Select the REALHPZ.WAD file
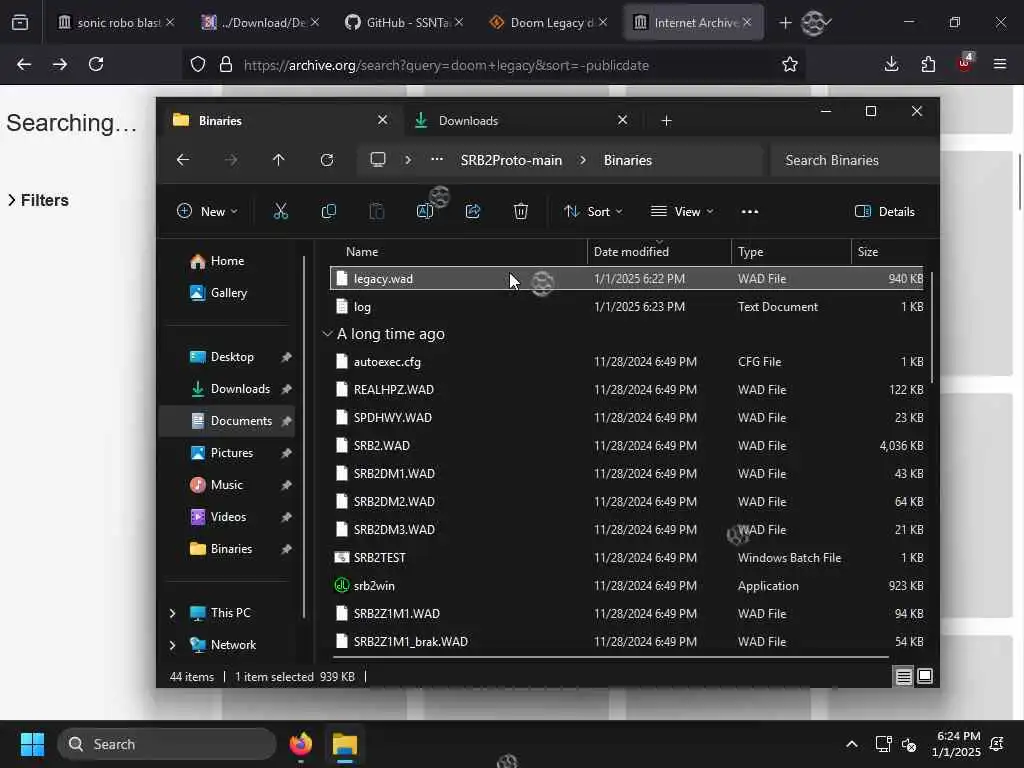 tap(627, 390)
